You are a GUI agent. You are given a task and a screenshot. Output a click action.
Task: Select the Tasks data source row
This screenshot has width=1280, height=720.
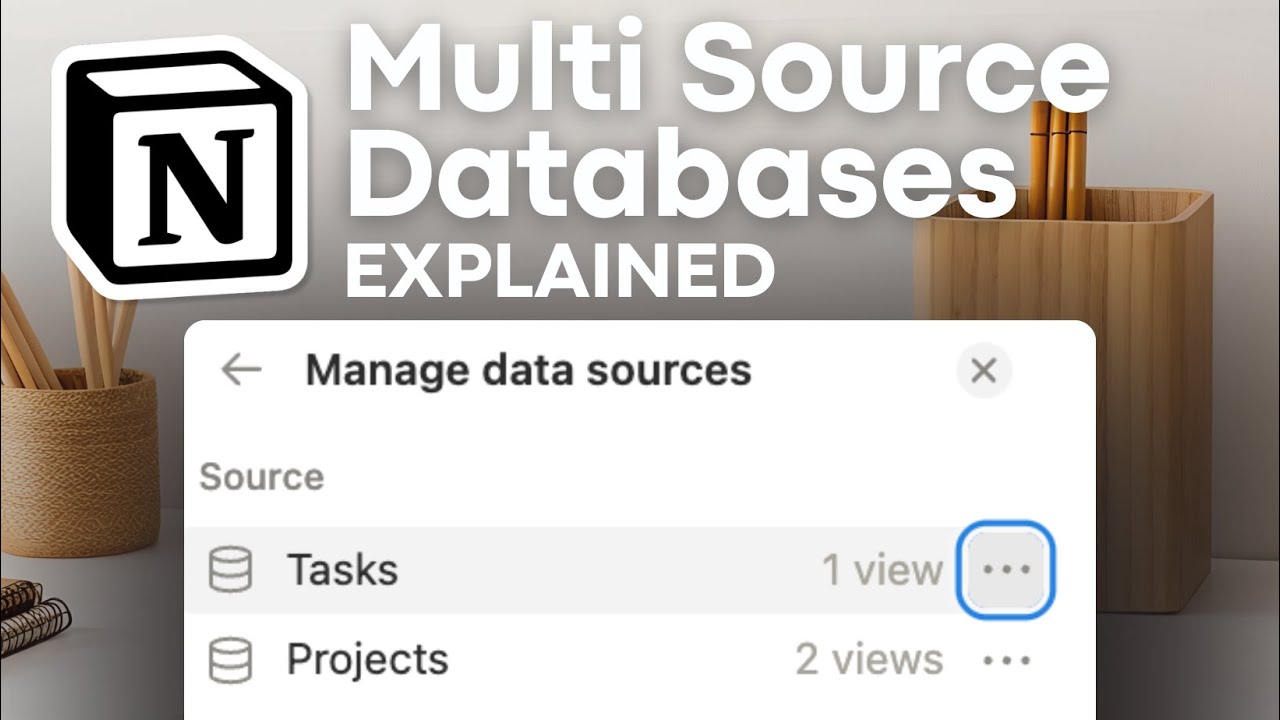640,570
